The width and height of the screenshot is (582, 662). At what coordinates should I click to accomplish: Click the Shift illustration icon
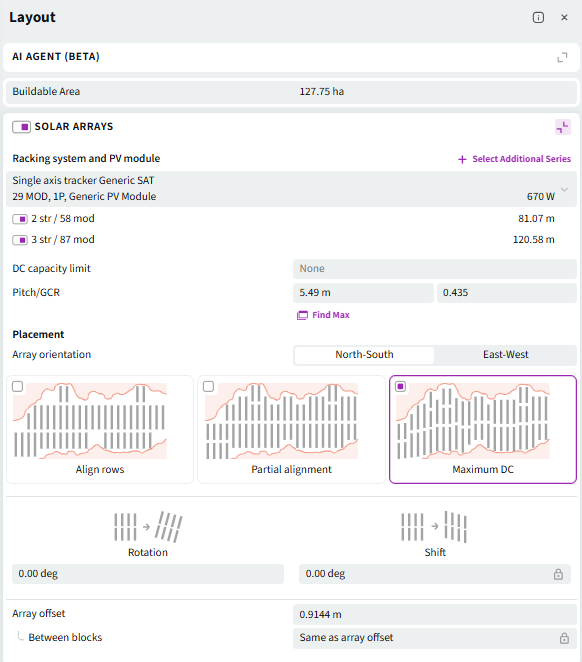(434, 527)
